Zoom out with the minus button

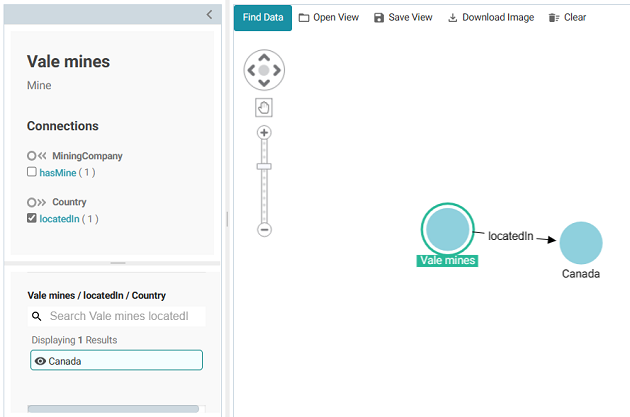point(264,230)
